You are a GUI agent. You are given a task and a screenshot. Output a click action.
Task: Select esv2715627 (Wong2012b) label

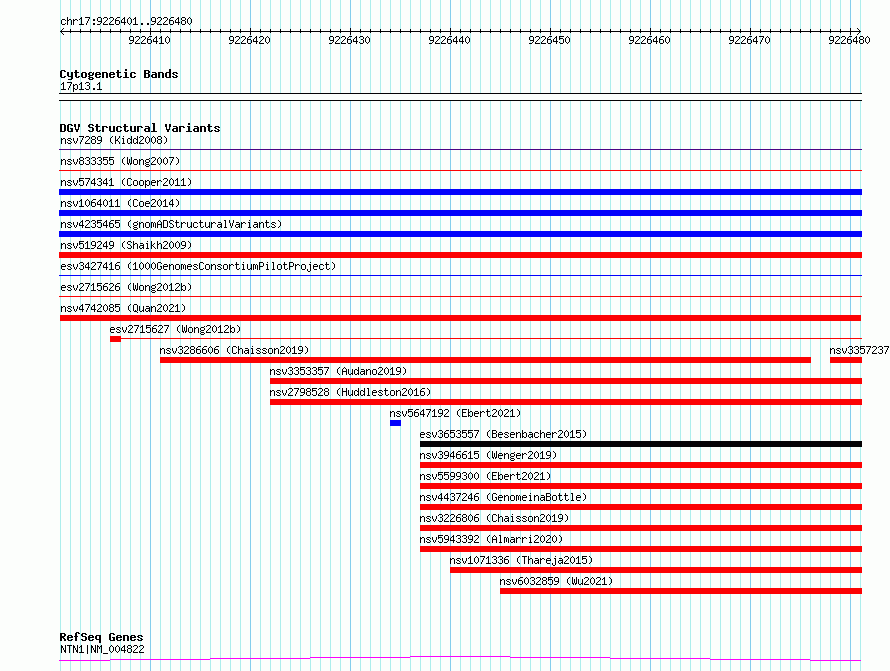pos(175,329)
